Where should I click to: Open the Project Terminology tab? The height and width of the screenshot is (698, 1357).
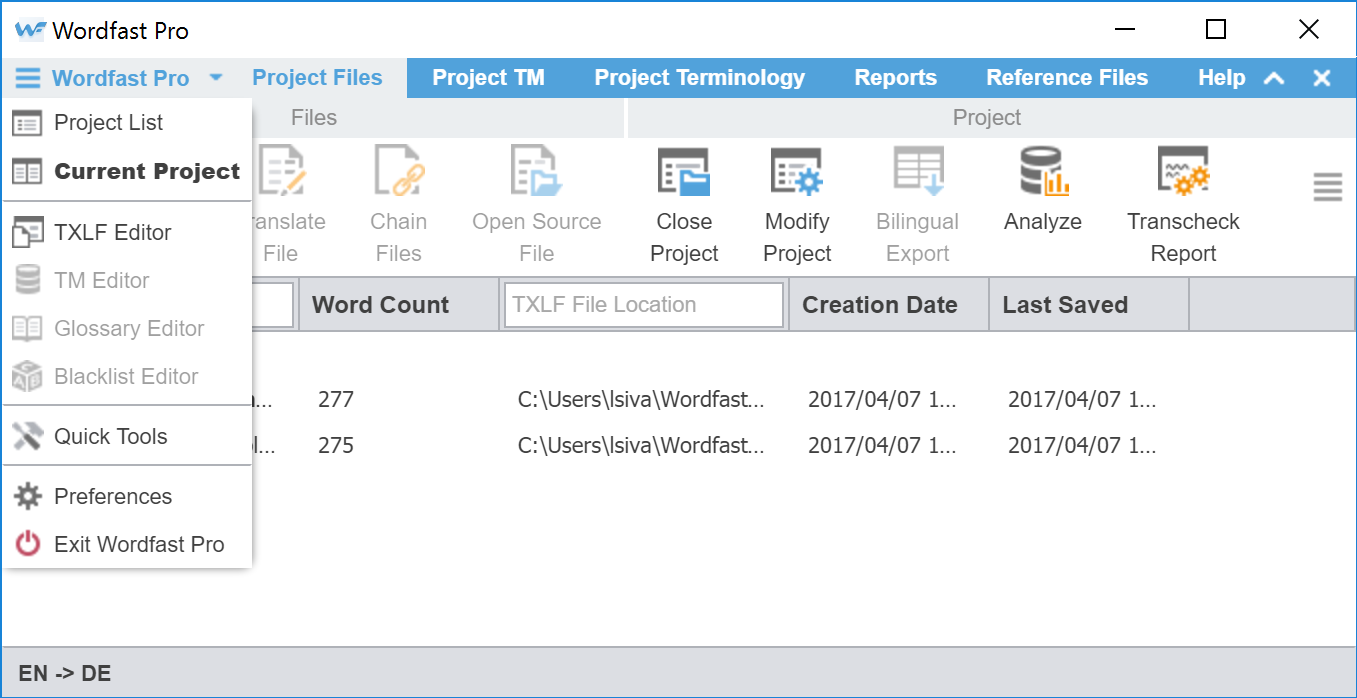[x=699, y=78]
